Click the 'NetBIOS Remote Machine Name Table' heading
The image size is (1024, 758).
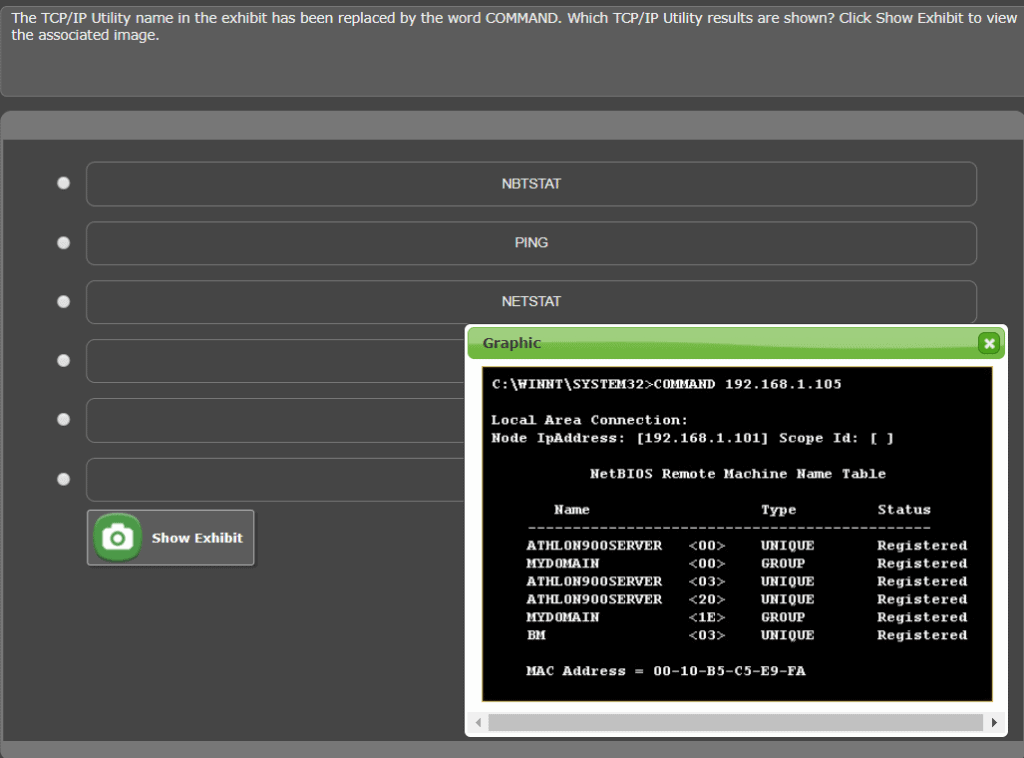737,473
